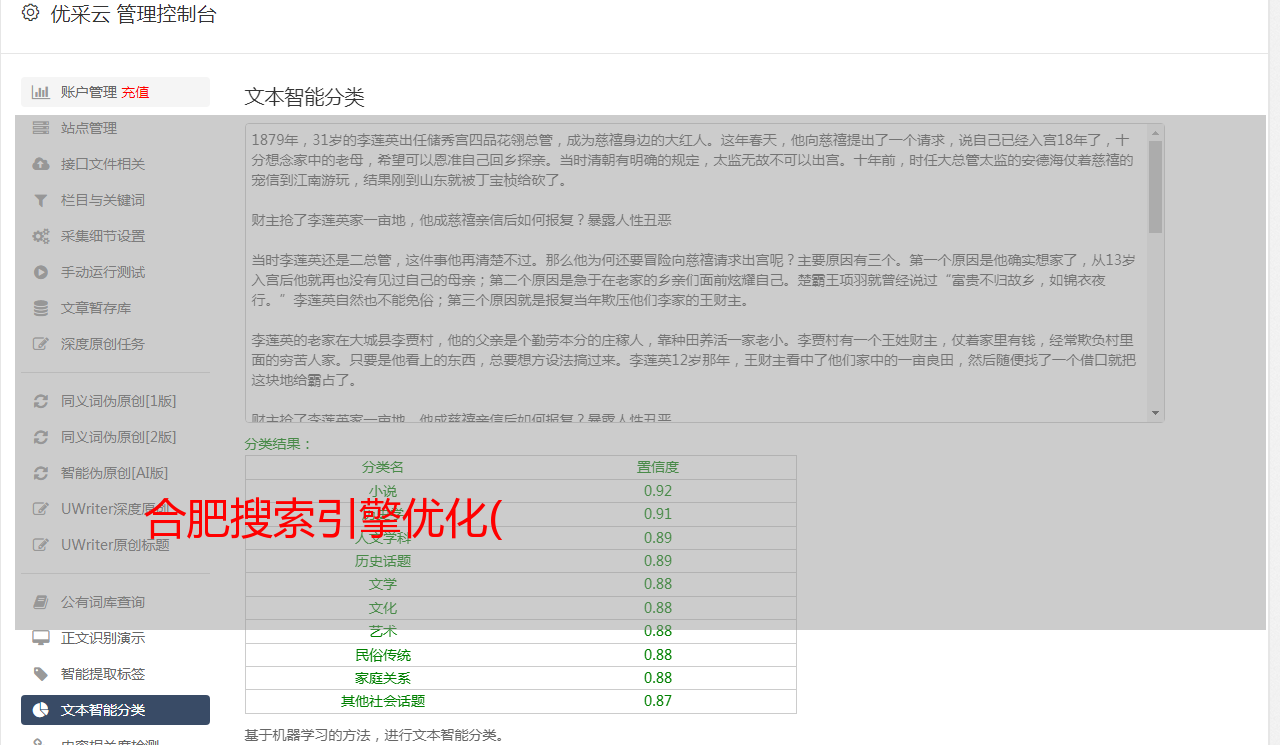Click the funnel icon next to 栏目与关键词
Viewport: 1280px width, 745px height.
(41, 200)
